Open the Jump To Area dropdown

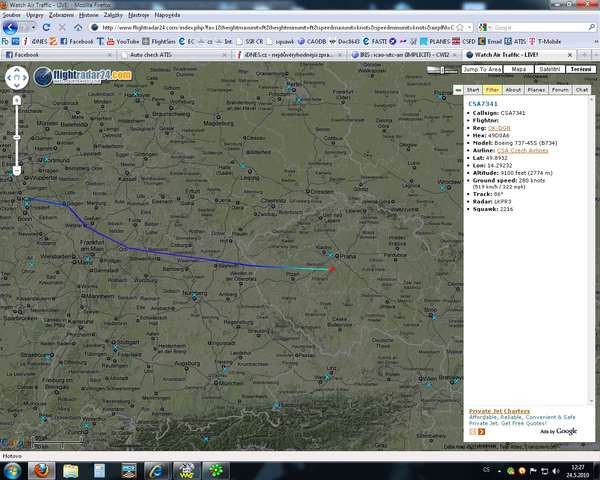482,69
